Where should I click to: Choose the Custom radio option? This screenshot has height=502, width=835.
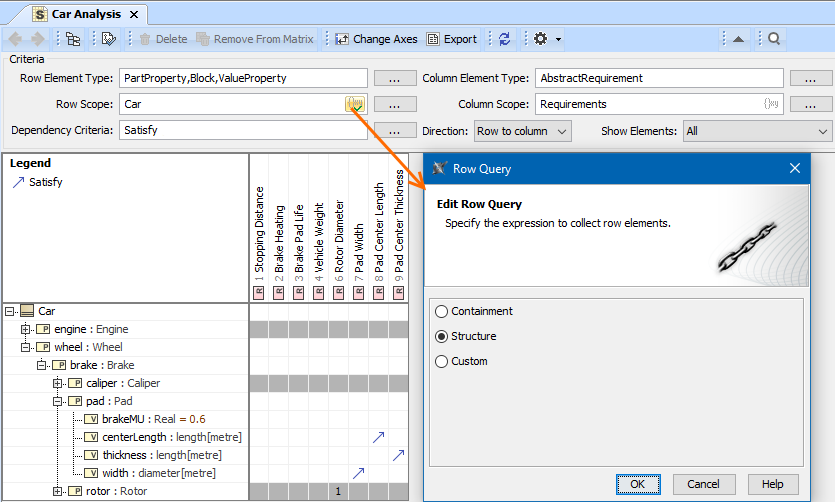pos(442,362)
